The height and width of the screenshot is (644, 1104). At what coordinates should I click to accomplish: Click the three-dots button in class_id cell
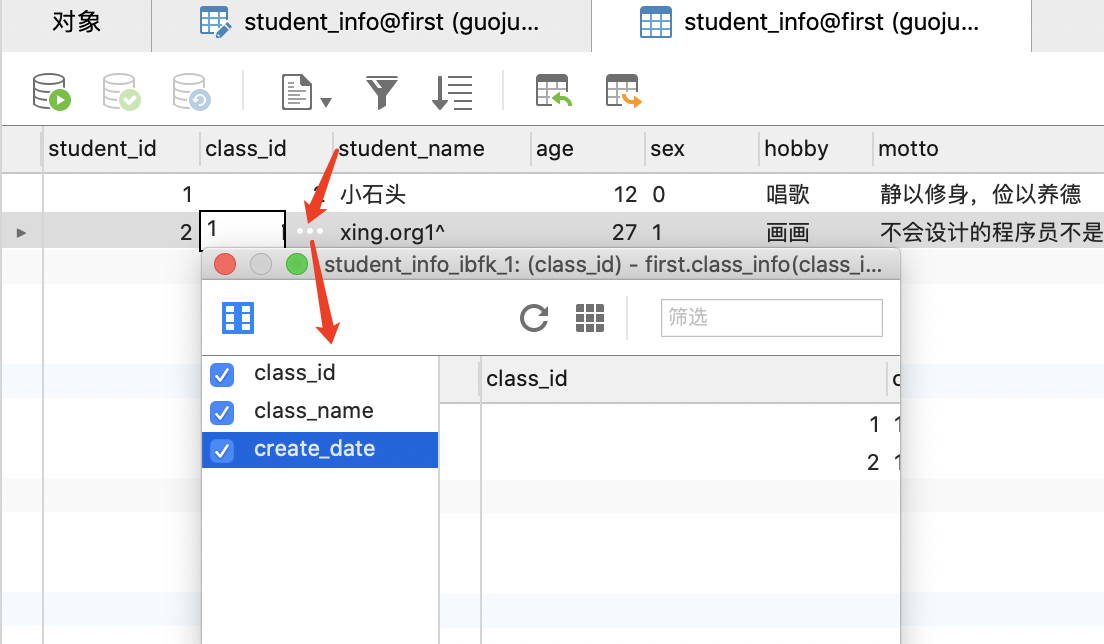[310, 232]
